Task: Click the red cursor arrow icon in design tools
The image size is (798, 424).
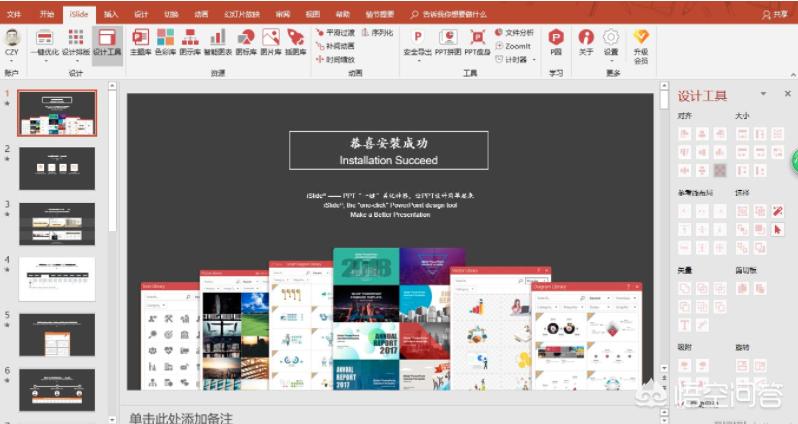Action: (777, 229)
